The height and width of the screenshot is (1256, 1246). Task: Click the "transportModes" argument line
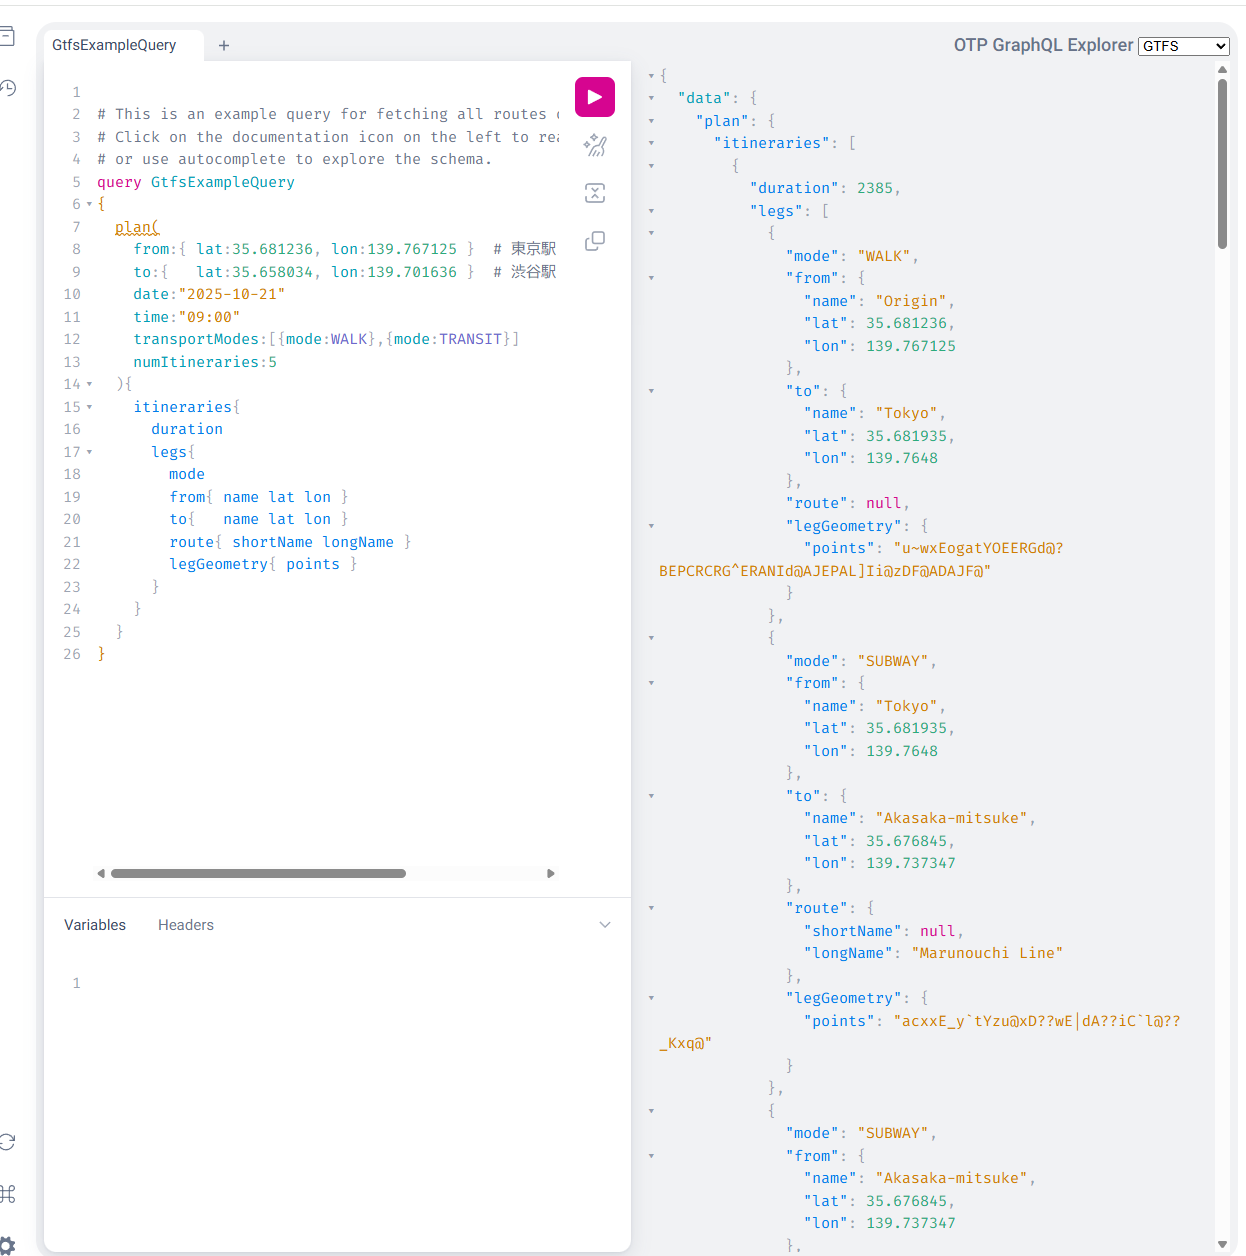click(x=326, y=339)
